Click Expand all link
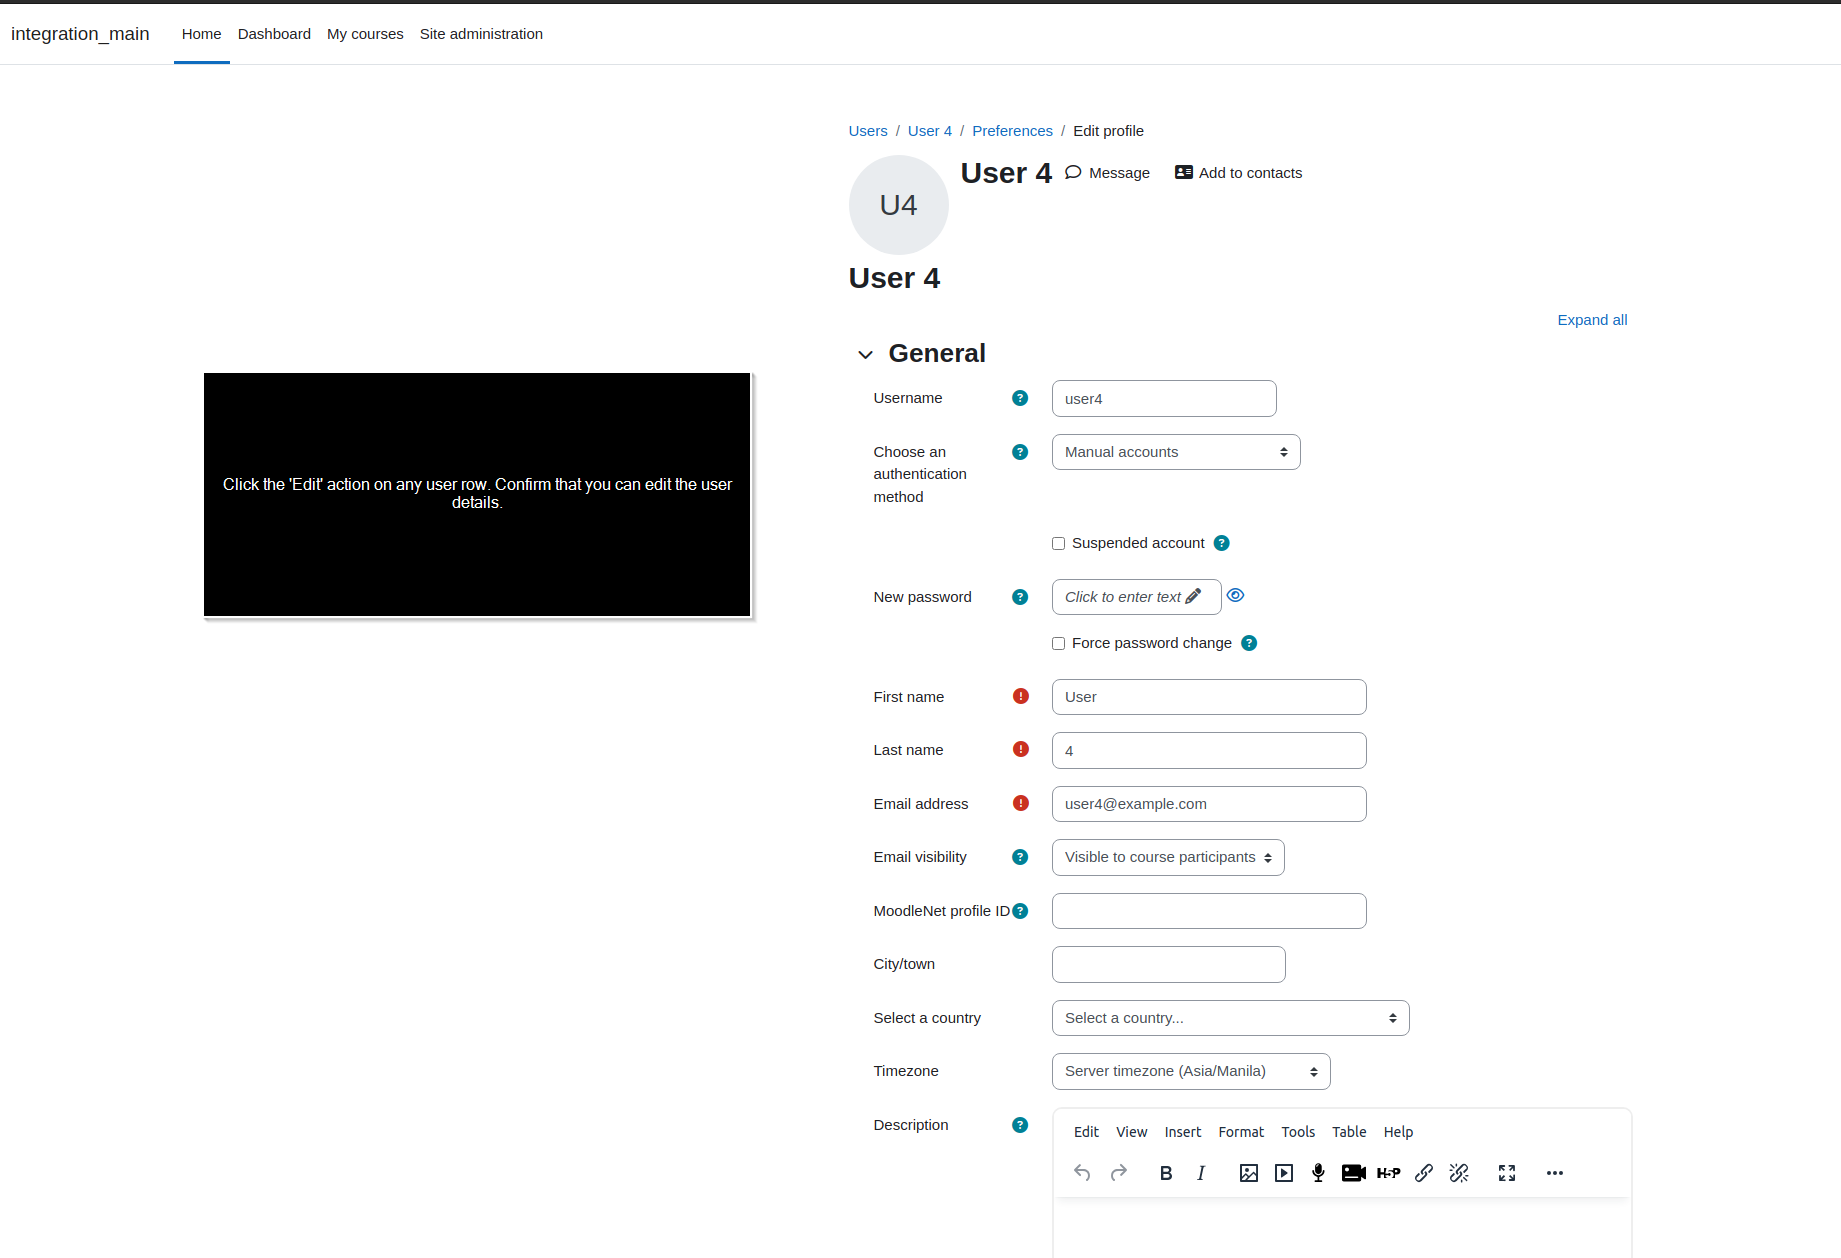This screenshot has height=1258, width=1841. pos(1592,320)
